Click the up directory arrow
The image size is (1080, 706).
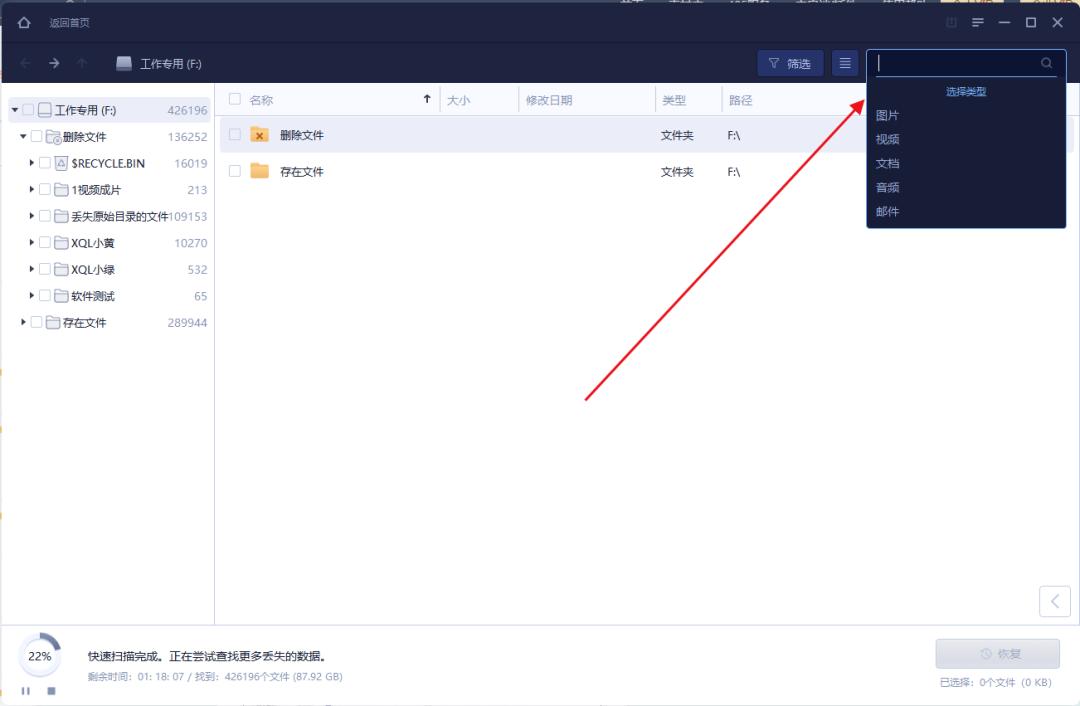[x=82, y=63]
